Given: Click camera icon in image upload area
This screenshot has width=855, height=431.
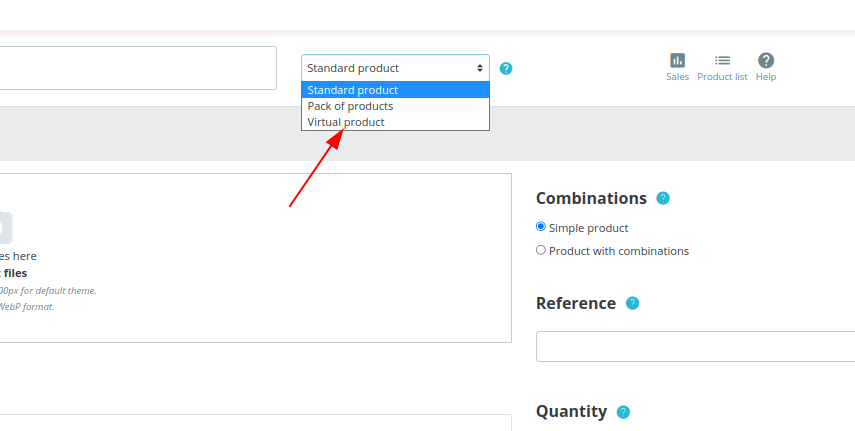Looking at the screenshot, I should 4,227.
